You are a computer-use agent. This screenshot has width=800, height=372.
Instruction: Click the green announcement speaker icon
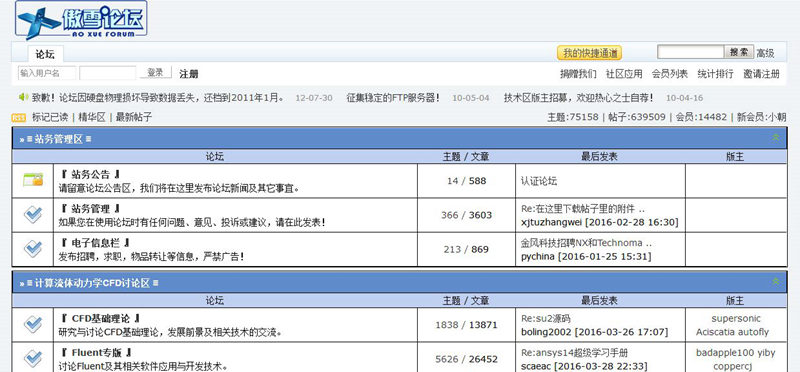point(23,97)
